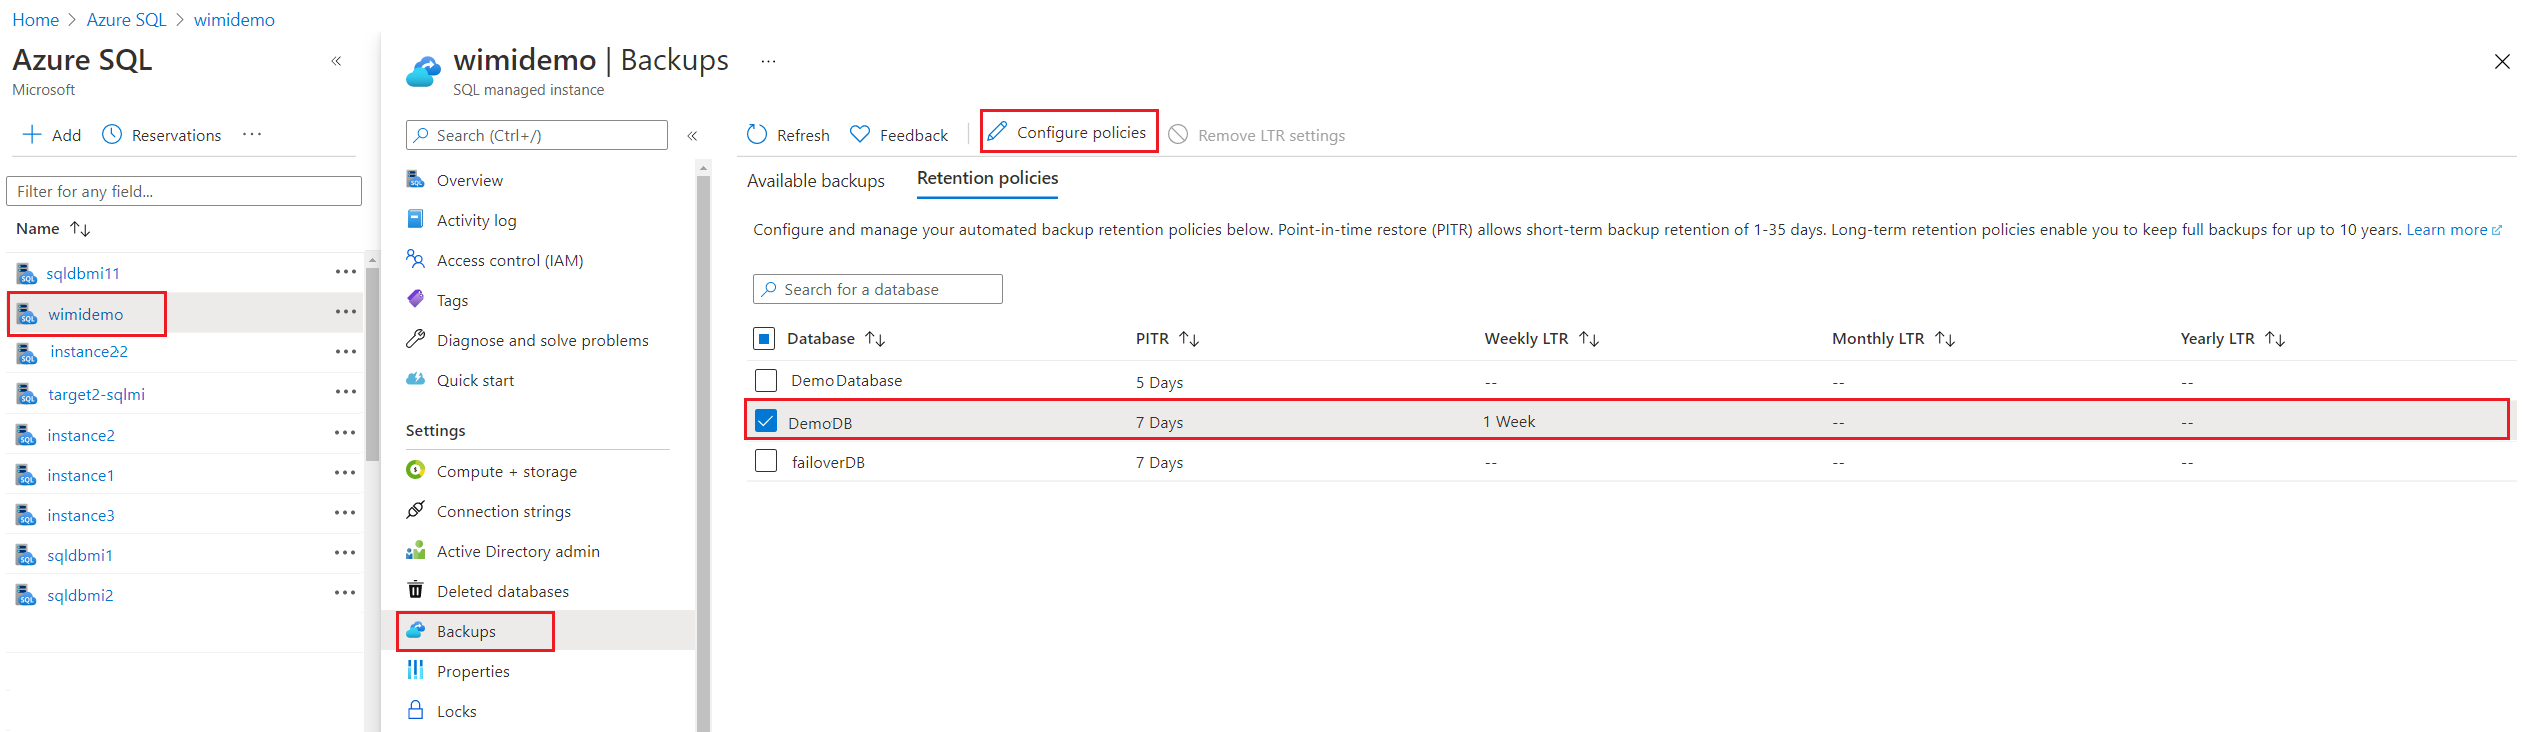
Task: Open wimidemo breadcrumb link
Action: (234, 19)
